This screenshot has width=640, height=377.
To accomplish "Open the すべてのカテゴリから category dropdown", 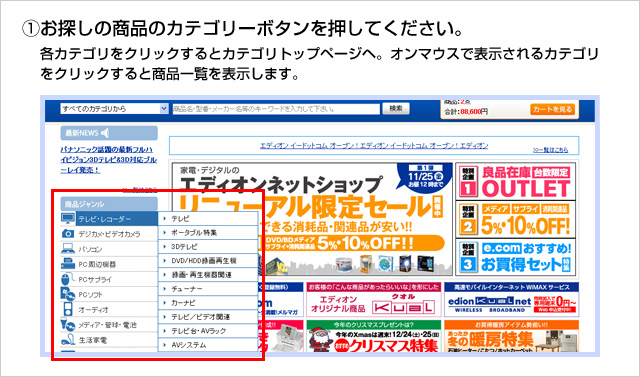I will 114,109.
